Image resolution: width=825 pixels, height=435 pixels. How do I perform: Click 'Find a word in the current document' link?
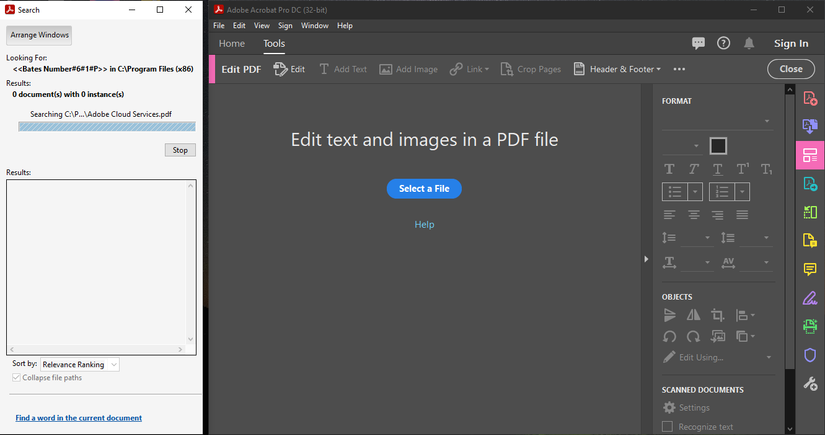click(79, 418)
